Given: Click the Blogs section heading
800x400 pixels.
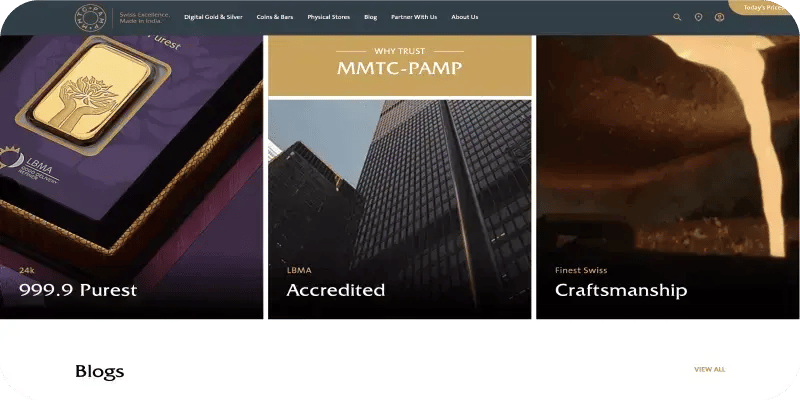Looking at the screenshot, I should (99, 371).
